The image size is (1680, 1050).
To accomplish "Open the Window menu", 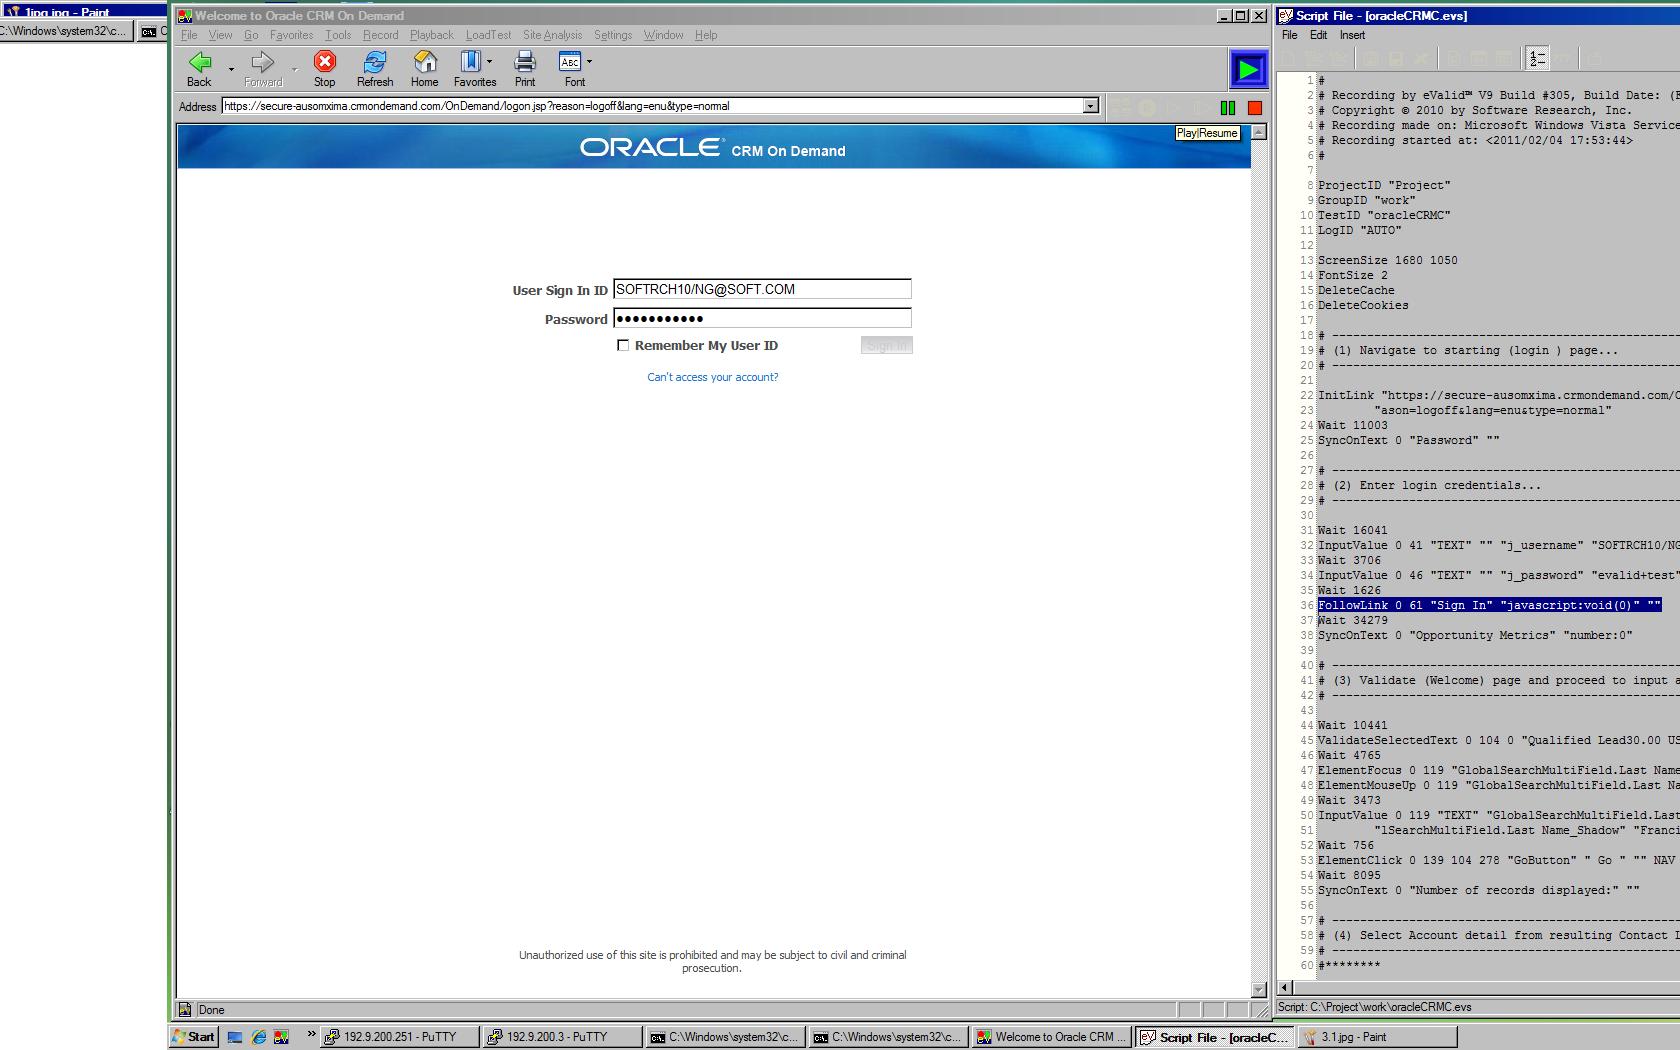I will [663, 35].
